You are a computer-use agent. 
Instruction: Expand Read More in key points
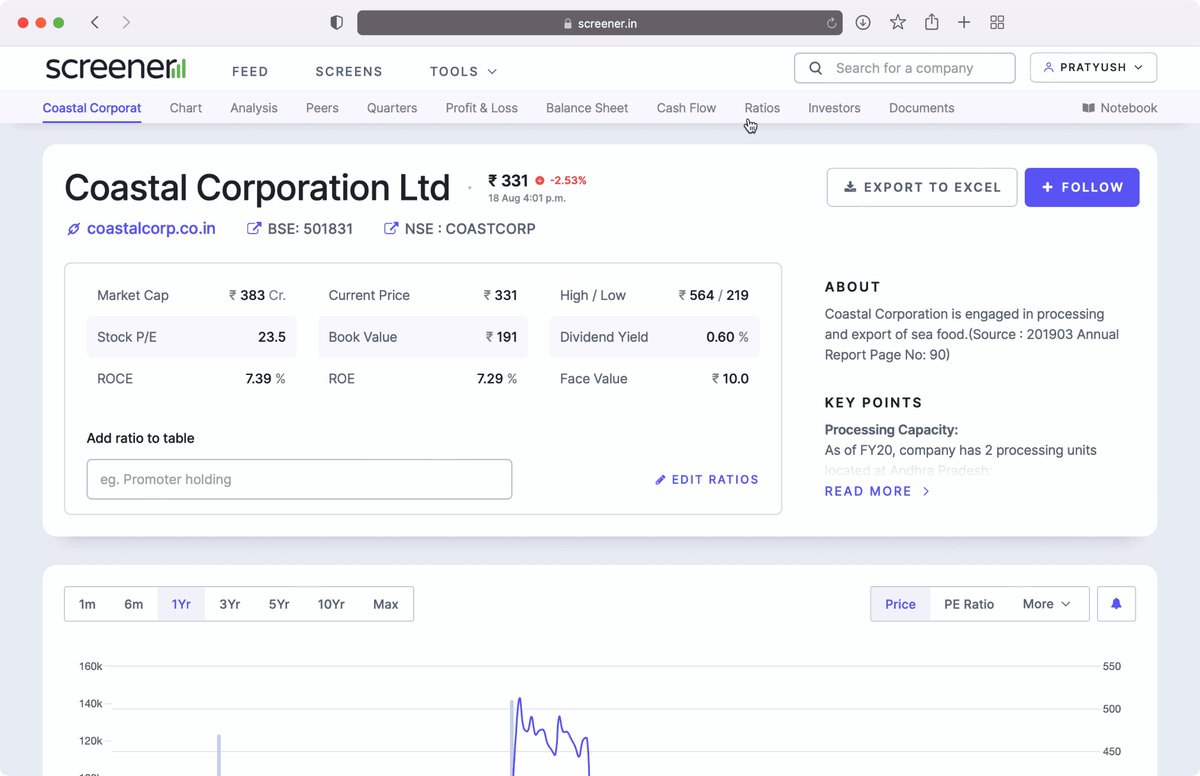click(877, 491)
